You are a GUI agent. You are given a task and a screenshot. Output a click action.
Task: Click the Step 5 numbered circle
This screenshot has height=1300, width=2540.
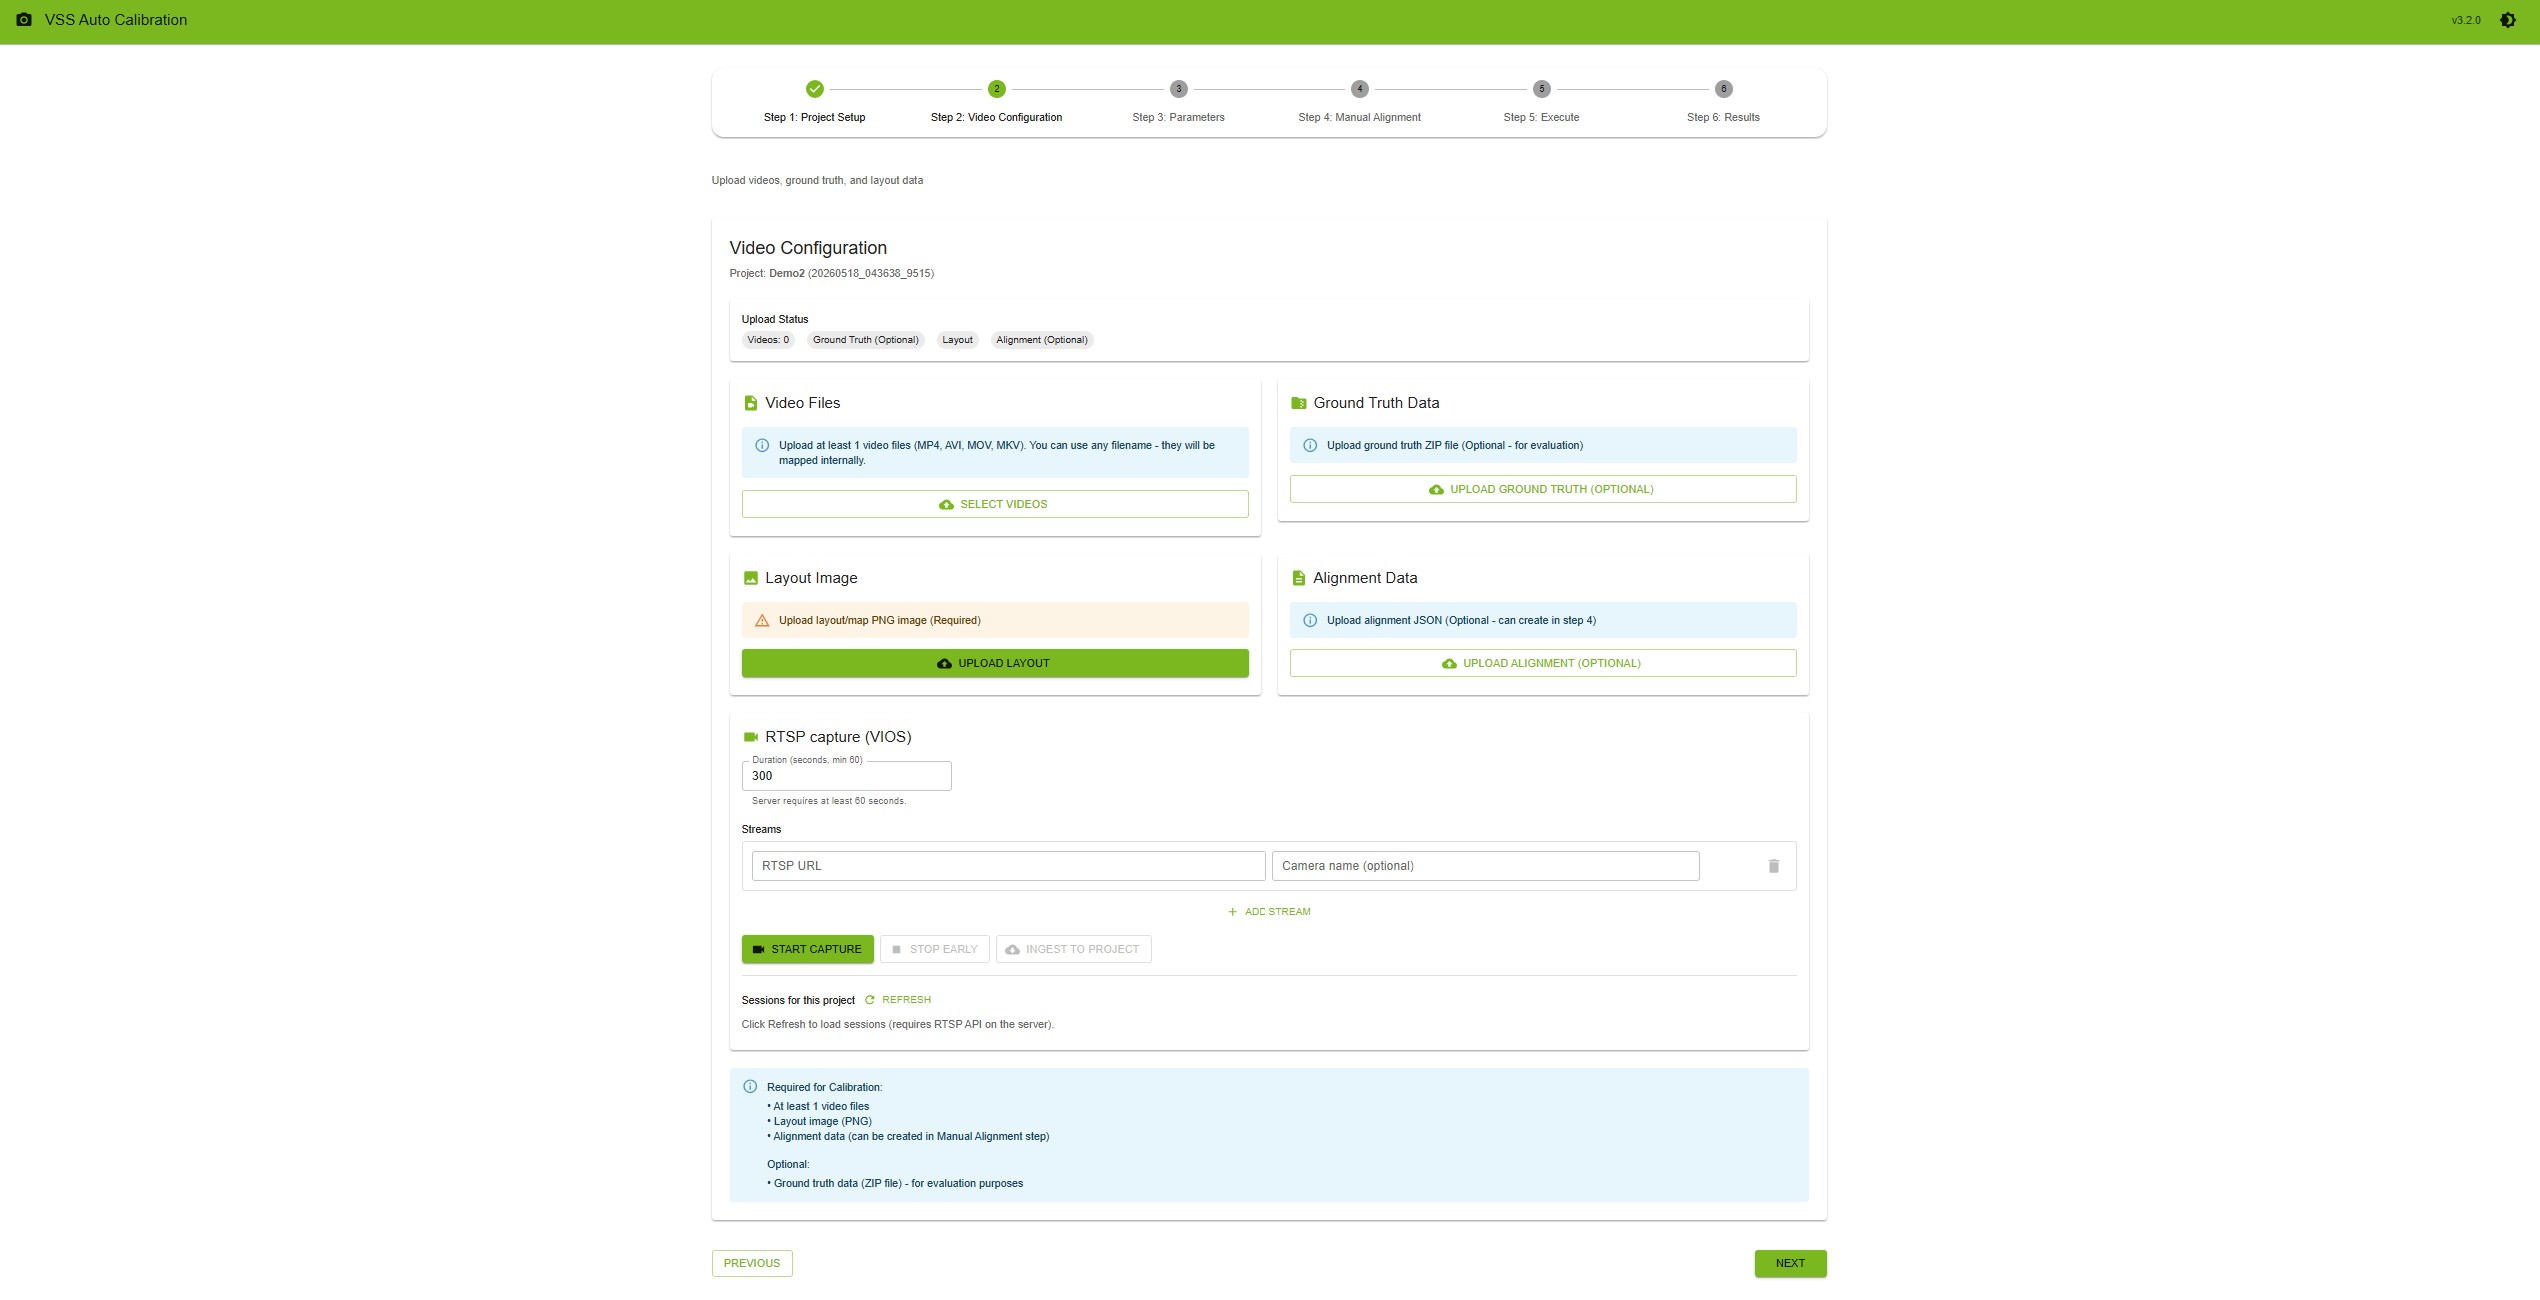(1542, 89)
